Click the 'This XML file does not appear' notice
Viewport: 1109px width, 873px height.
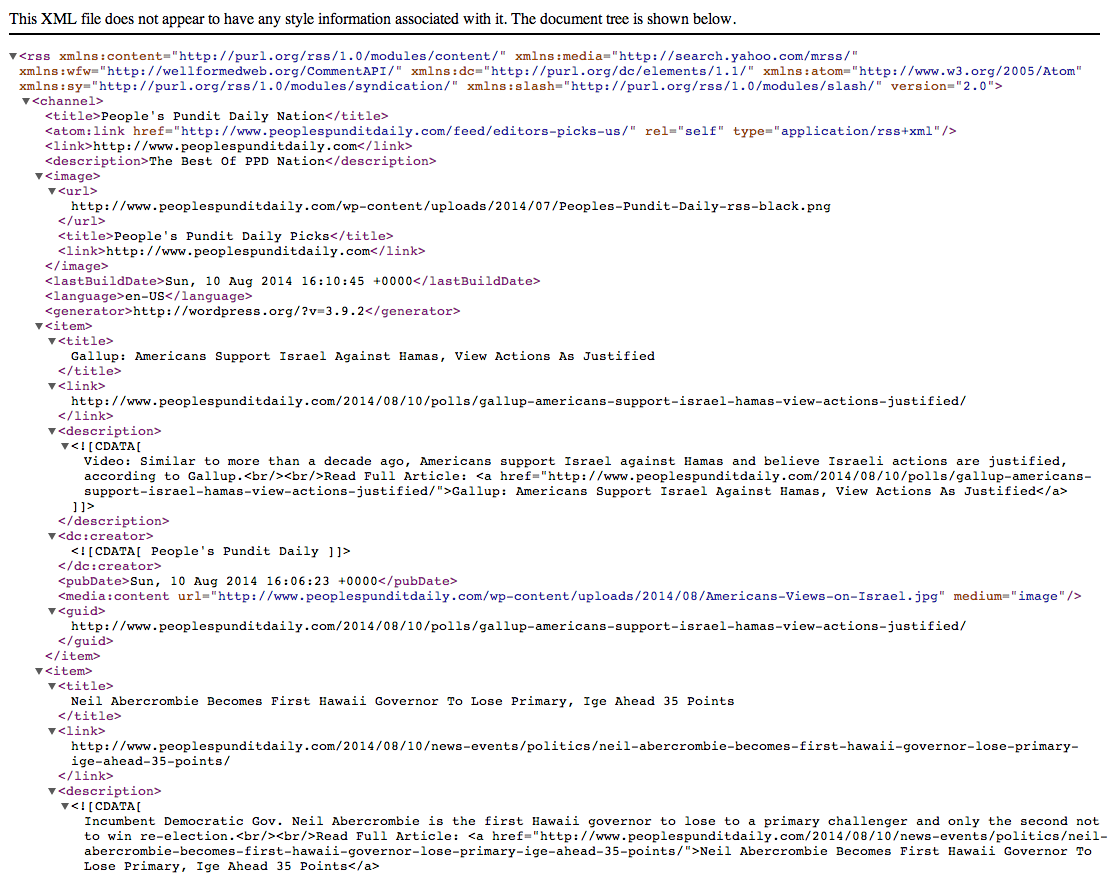[373, 19]
